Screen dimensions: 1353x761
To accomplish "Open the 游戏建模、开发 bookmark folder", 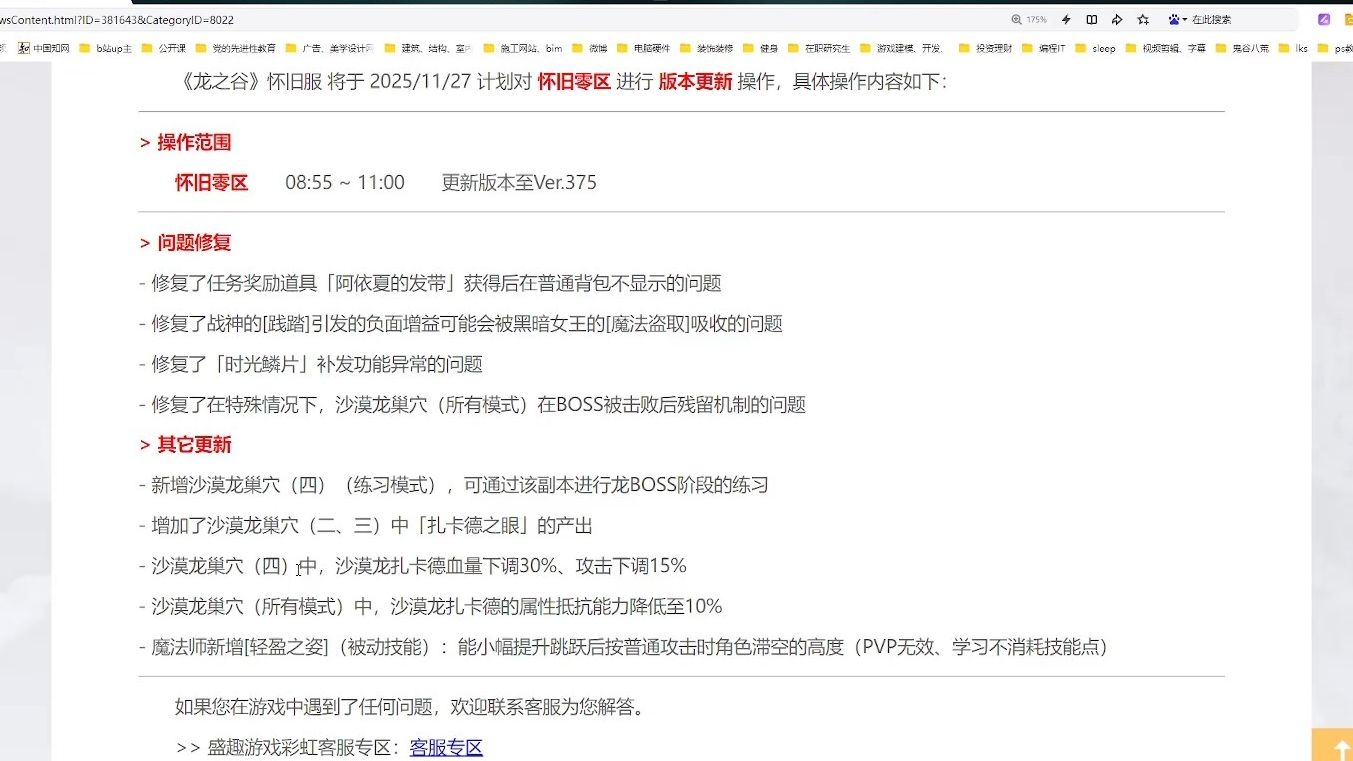I will click(901, 47).
